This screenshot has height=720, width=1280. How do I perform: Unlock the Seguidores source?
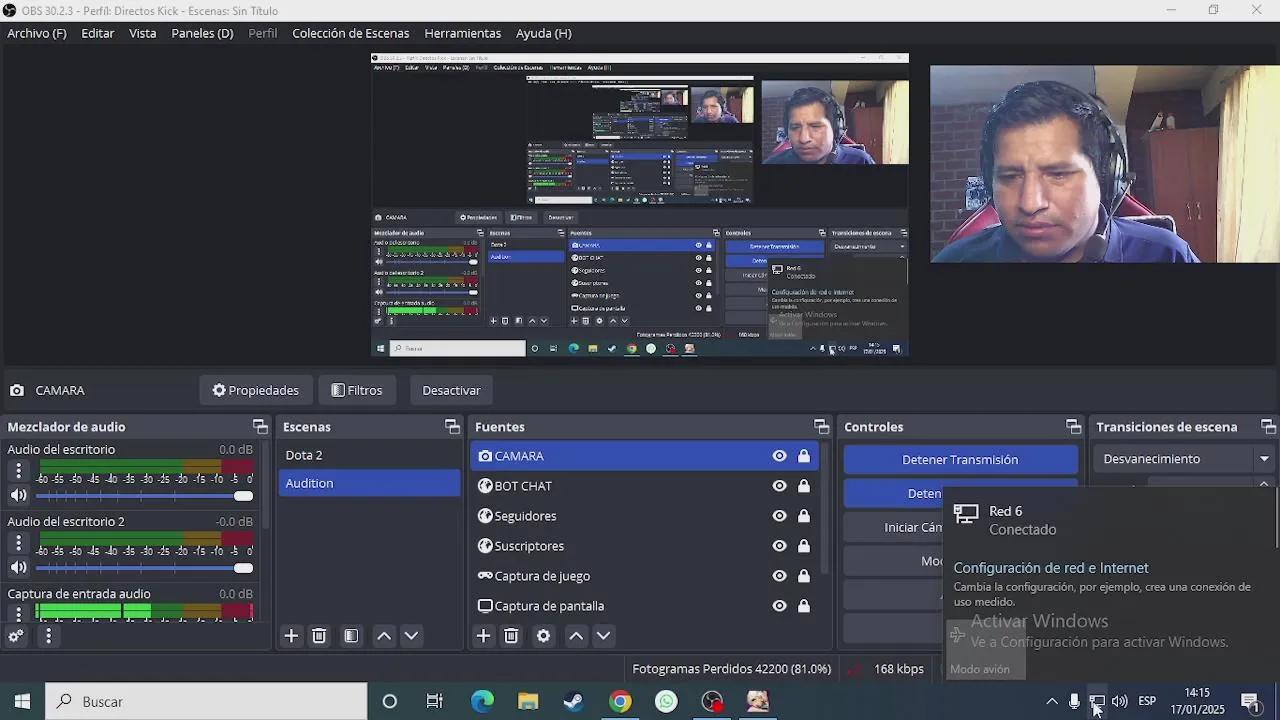pos(803,516)
